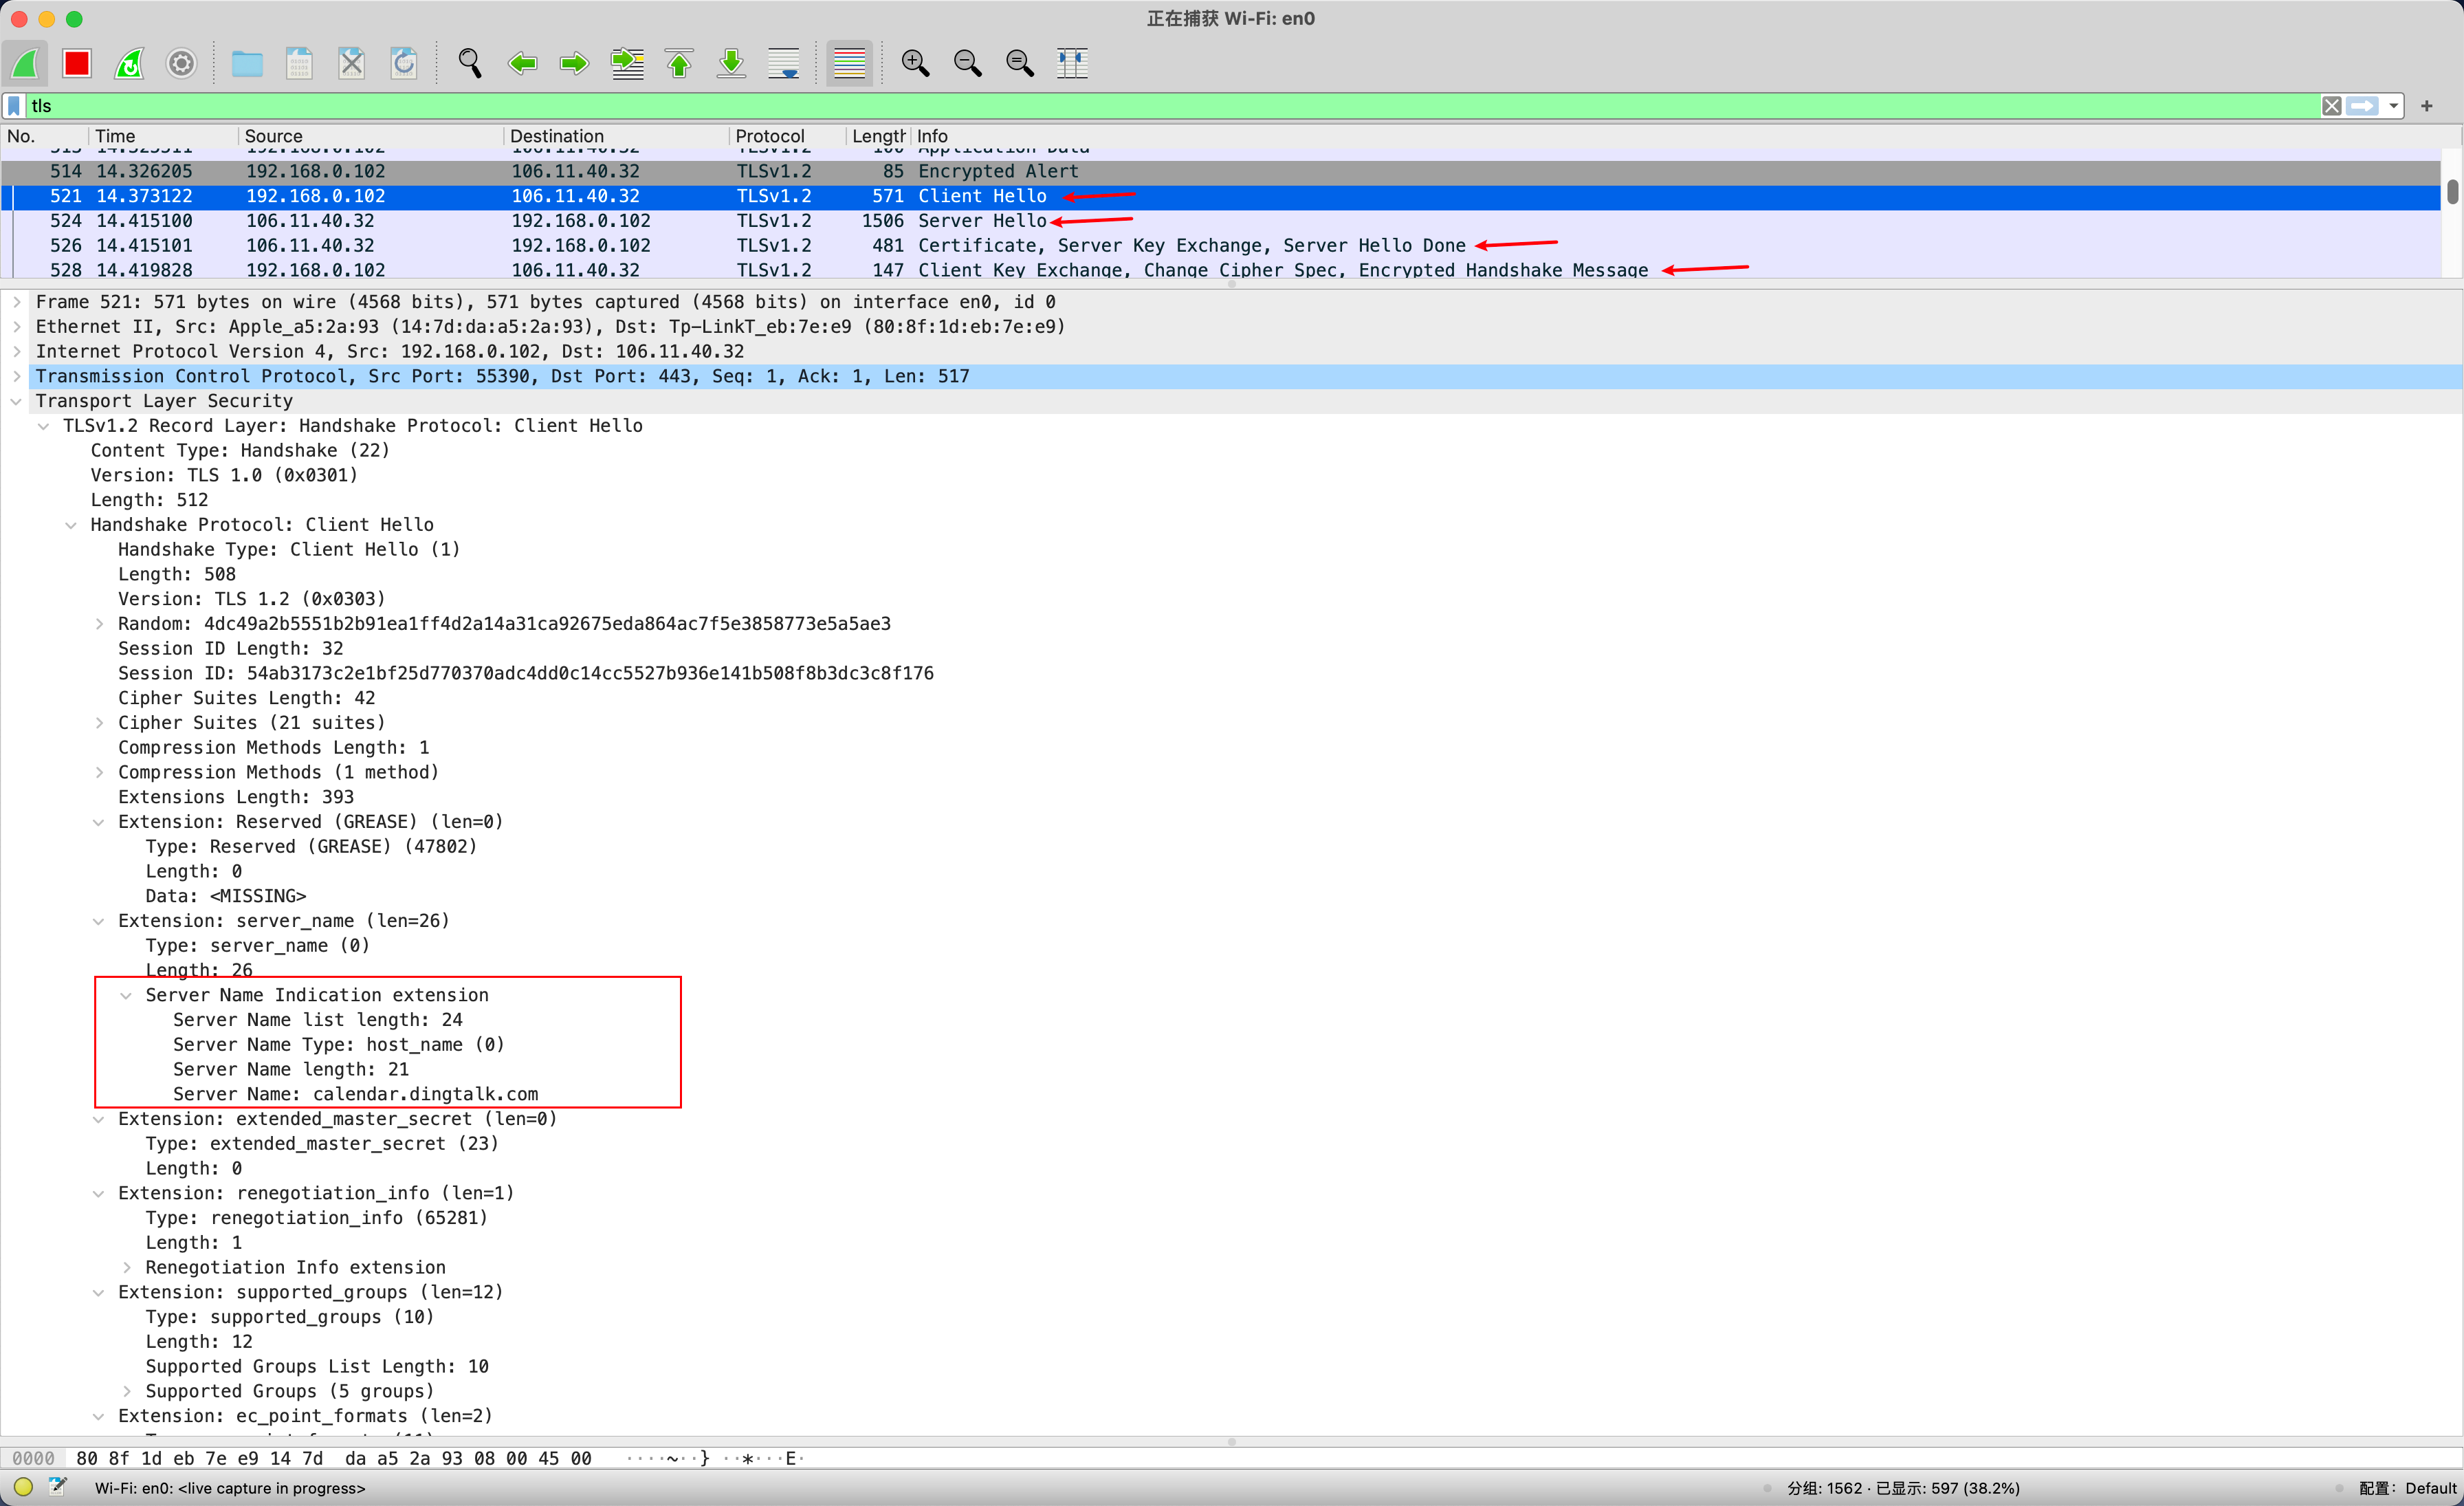Image resolution: width=2464 pixels, height=1506 pixels.
Task: Open display filter history dropdown arrow
Action: pos(2394,106)
